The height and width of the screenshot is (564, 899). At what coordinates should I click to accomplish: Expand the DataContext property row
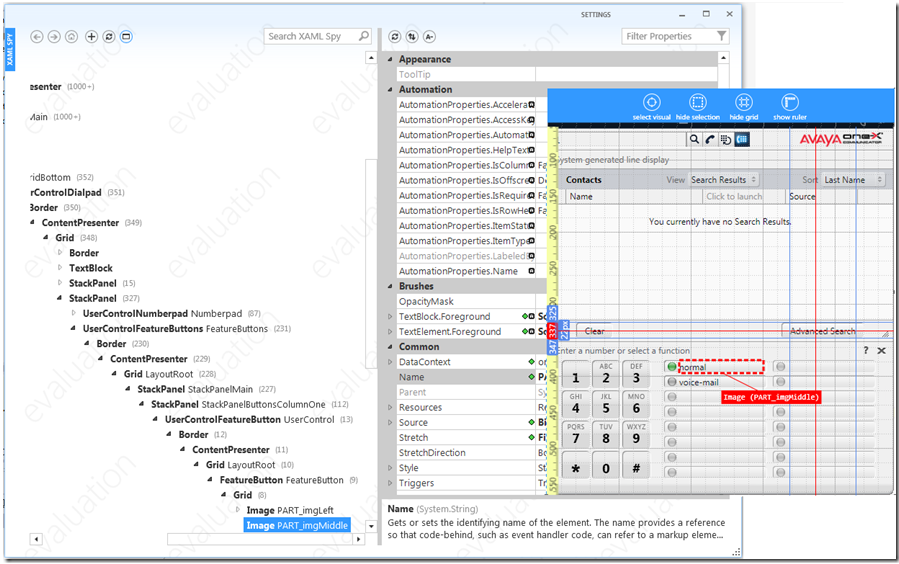(390, 362)
